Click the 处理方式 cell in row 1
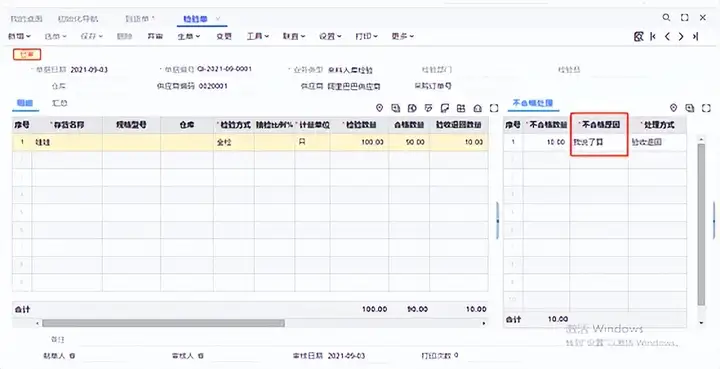The width and height of the screenshot is (720, 369). point(658,142)
